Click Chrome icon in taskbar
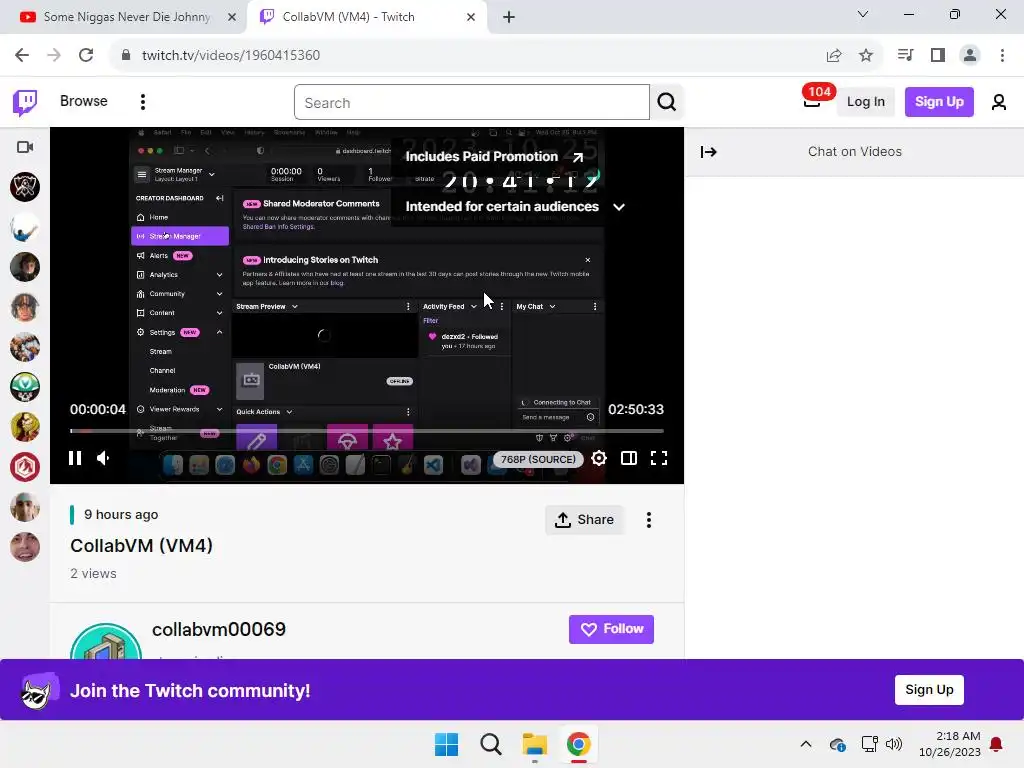 click(x=578, y=744)
